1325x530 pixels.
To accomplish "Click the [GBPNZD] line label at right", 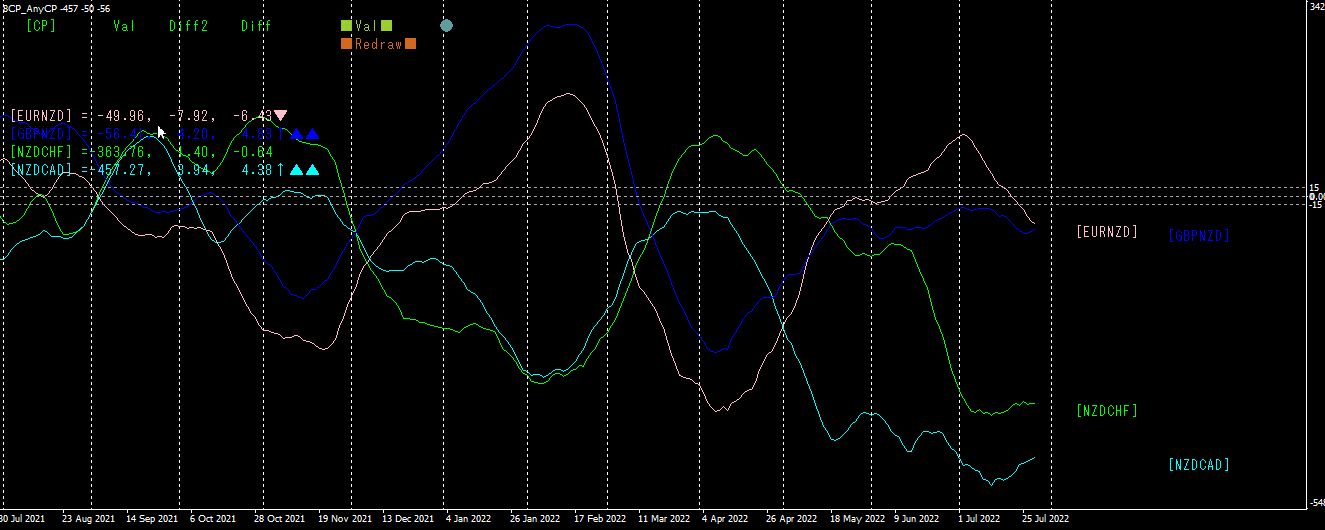I will click(1199, 236).
